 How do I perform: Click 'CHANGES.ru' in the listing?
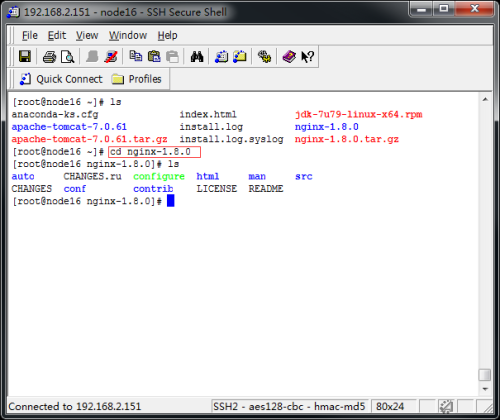point(92,176)
